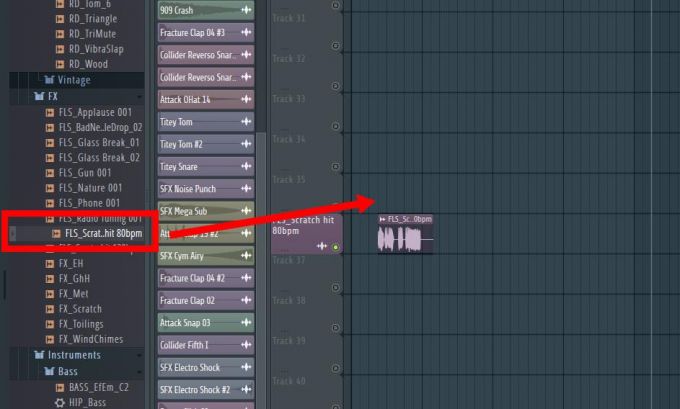Click waveform icon on Fracture Clap 02
Screen dimensions: 680x409
click(x=246, y=300)
